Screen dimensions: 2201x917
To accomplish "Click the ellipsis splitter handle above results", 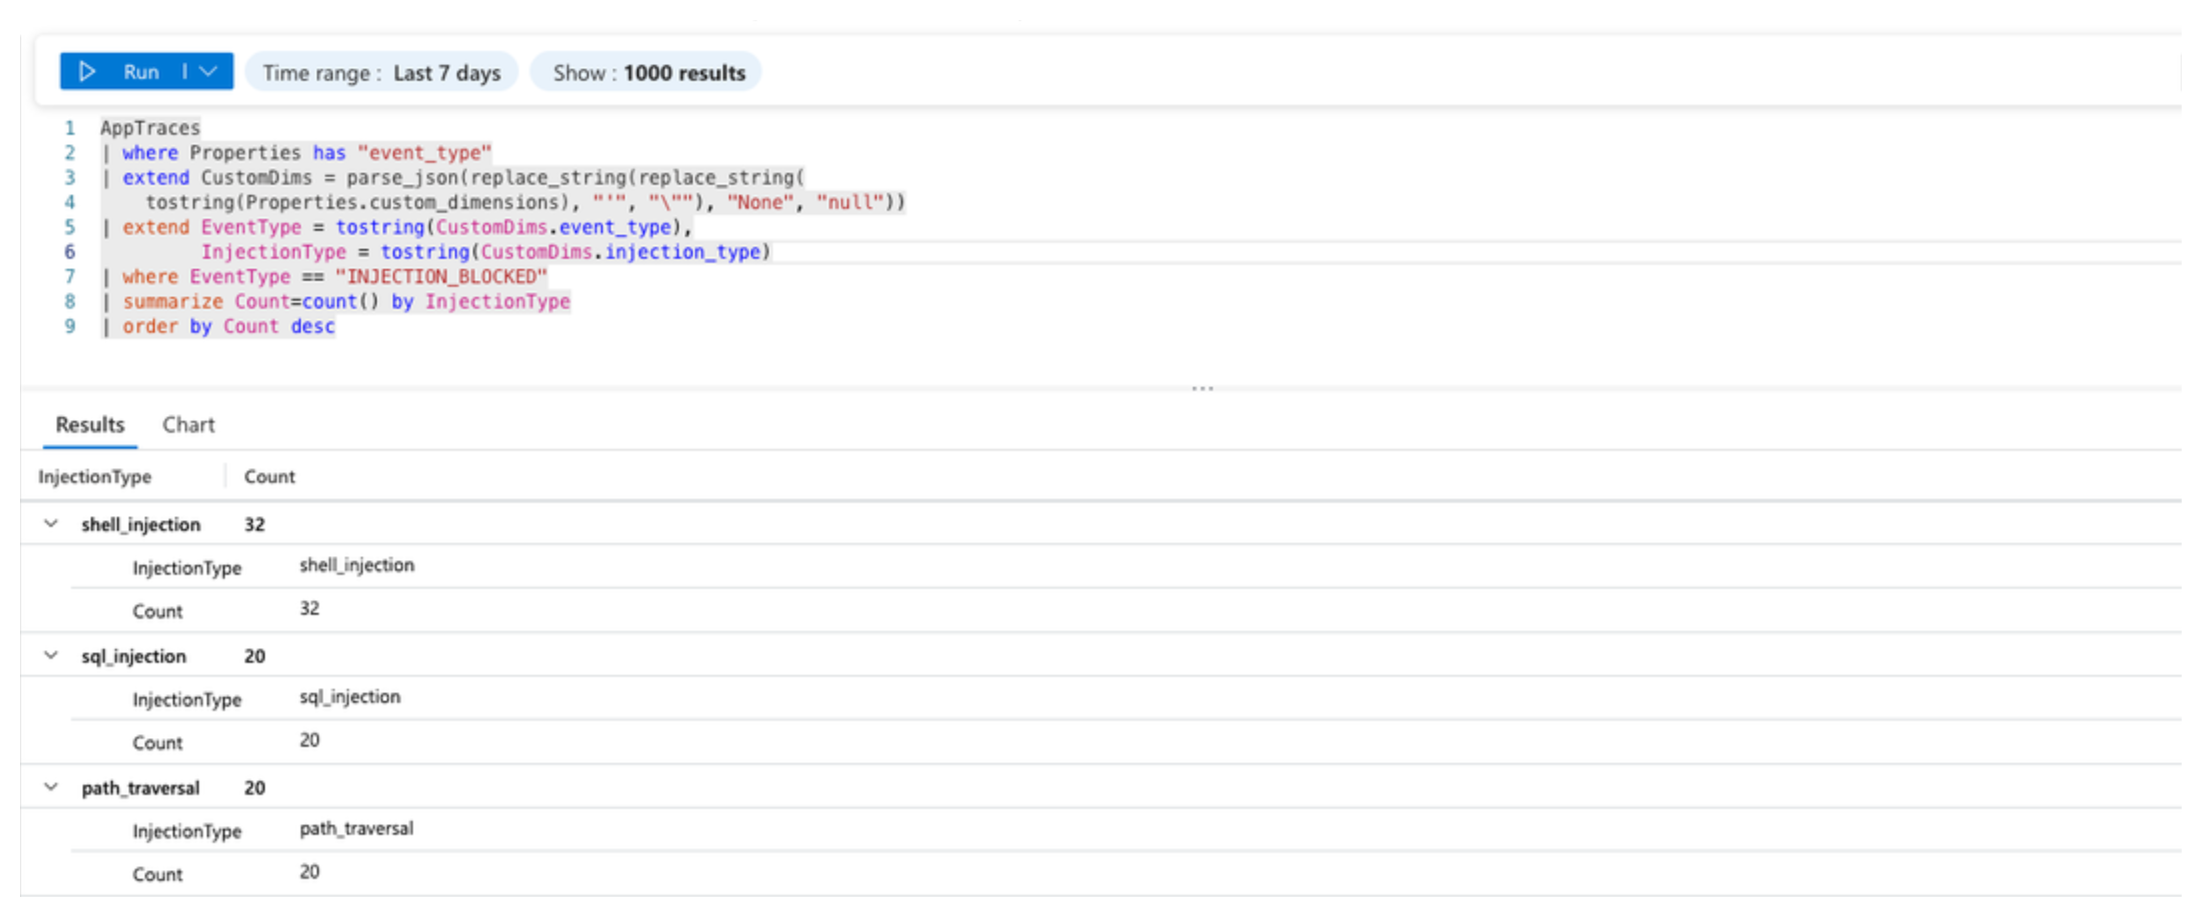I will (x=1202, y=388).
